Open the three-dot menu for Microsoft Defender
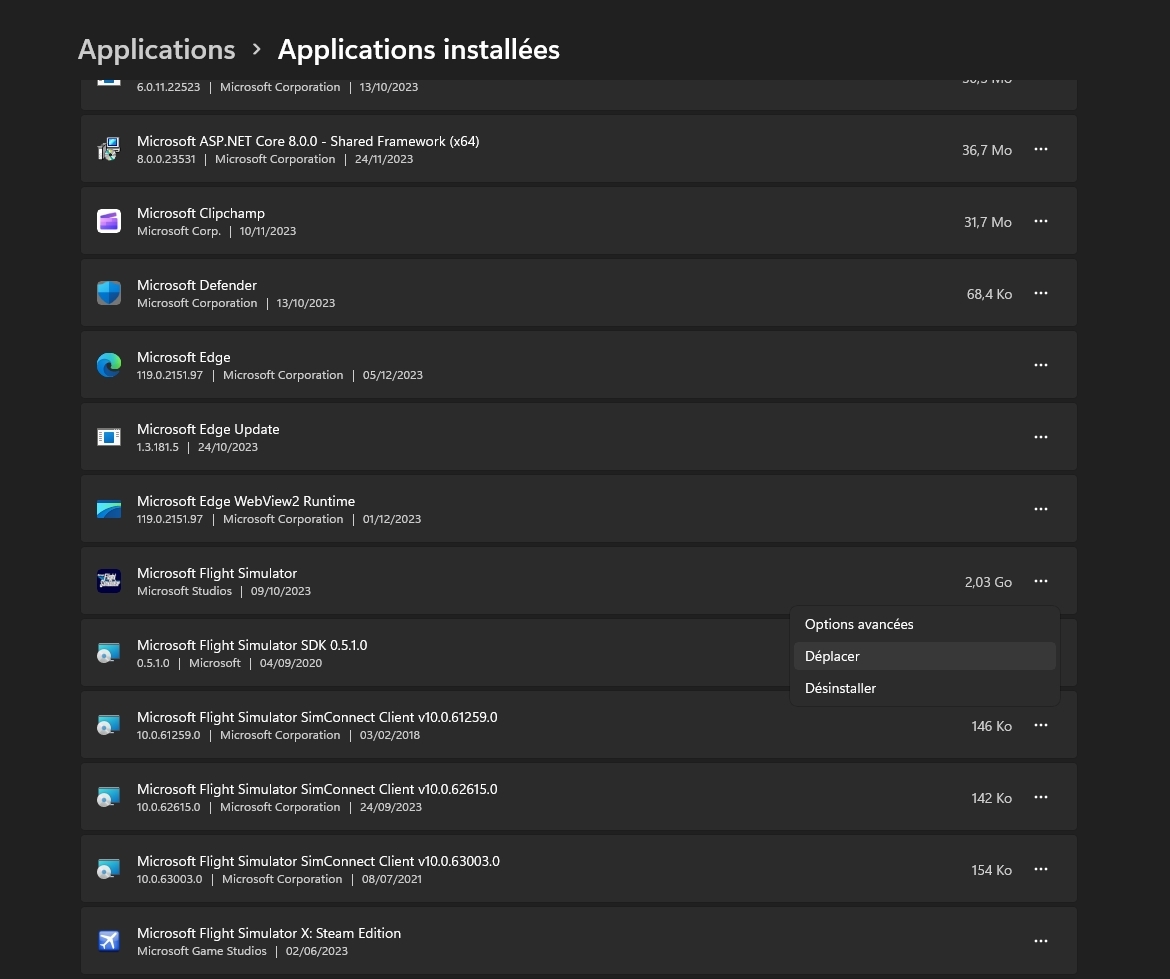Screen dimensions: 1170x979 coord(1041,293)
